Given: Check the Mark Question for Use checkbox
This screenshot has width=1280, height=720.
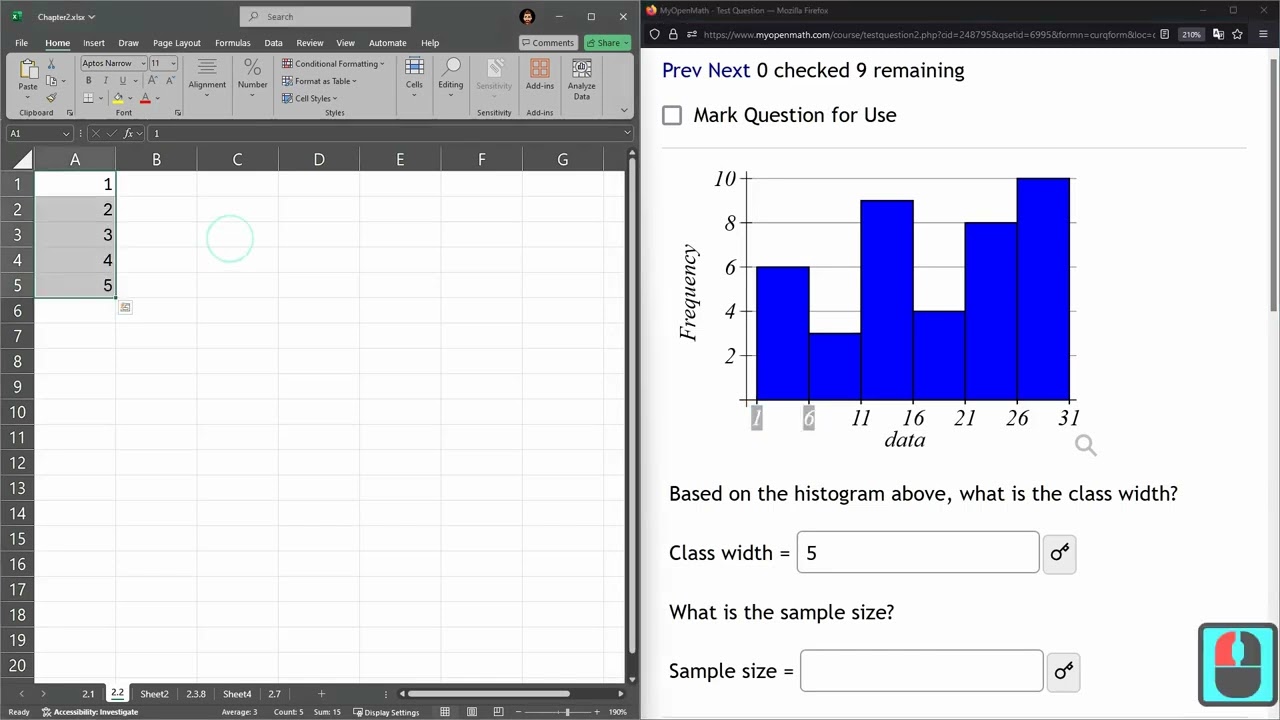Looking at the screenshot, I should coord(672,115).
